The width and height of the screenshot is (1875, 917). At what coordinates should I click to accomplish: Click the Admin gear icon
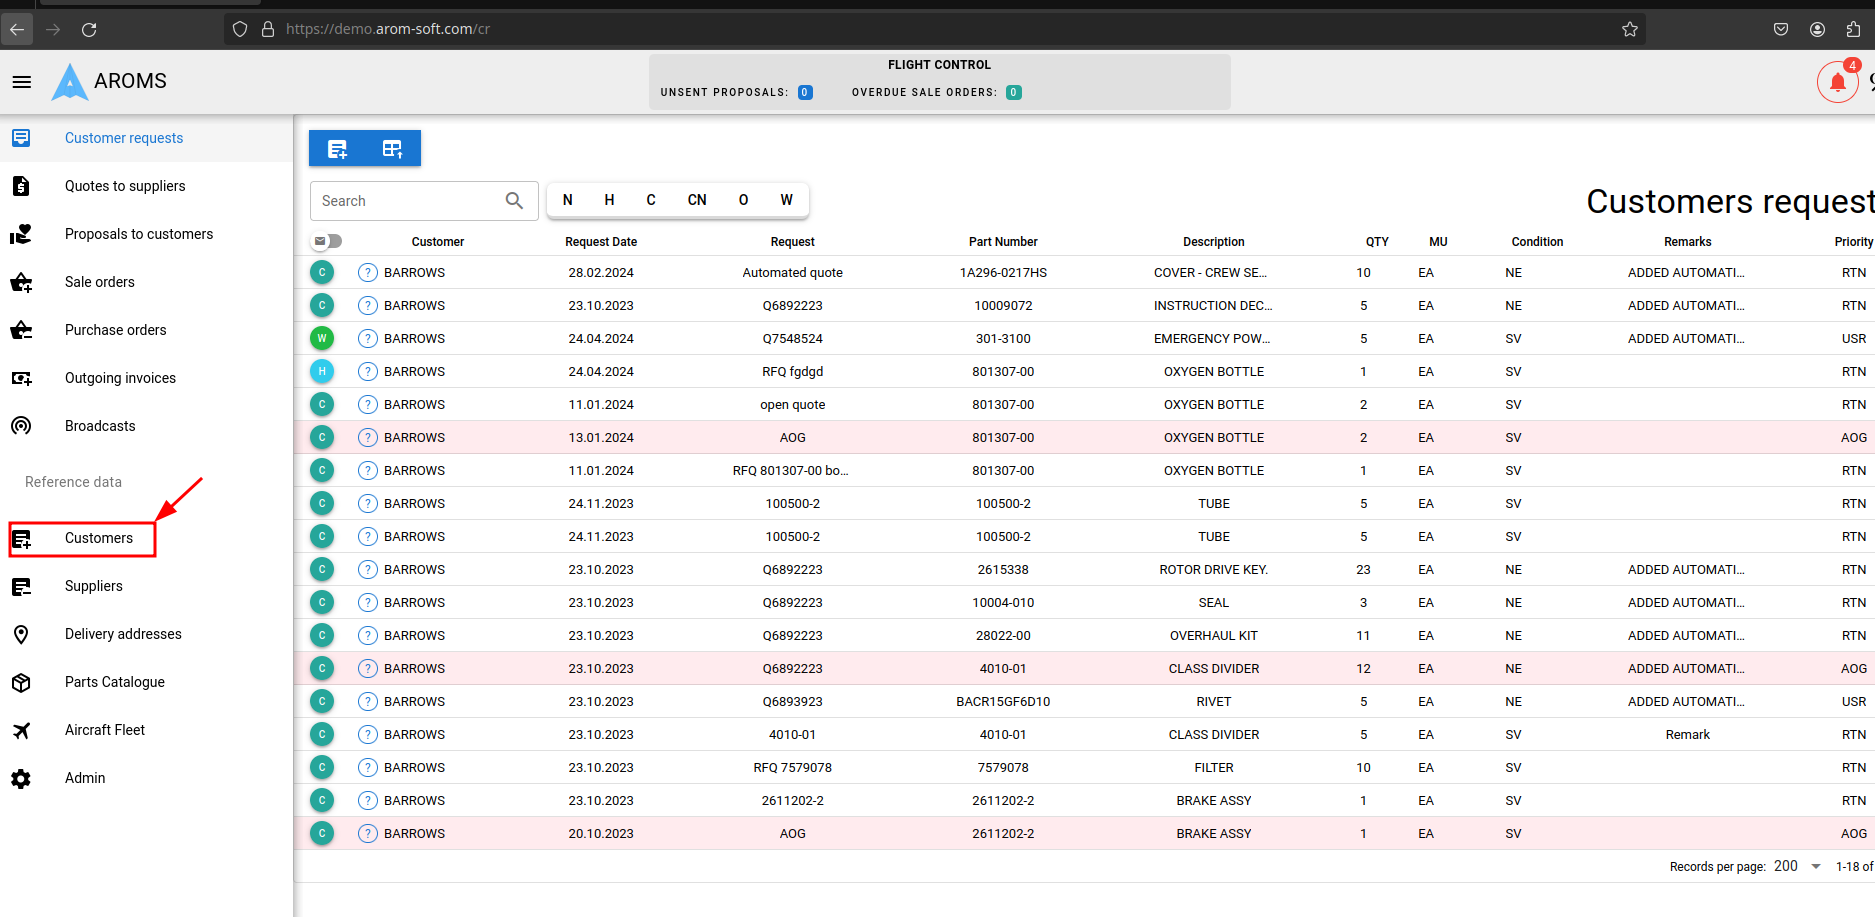[21, 778]
